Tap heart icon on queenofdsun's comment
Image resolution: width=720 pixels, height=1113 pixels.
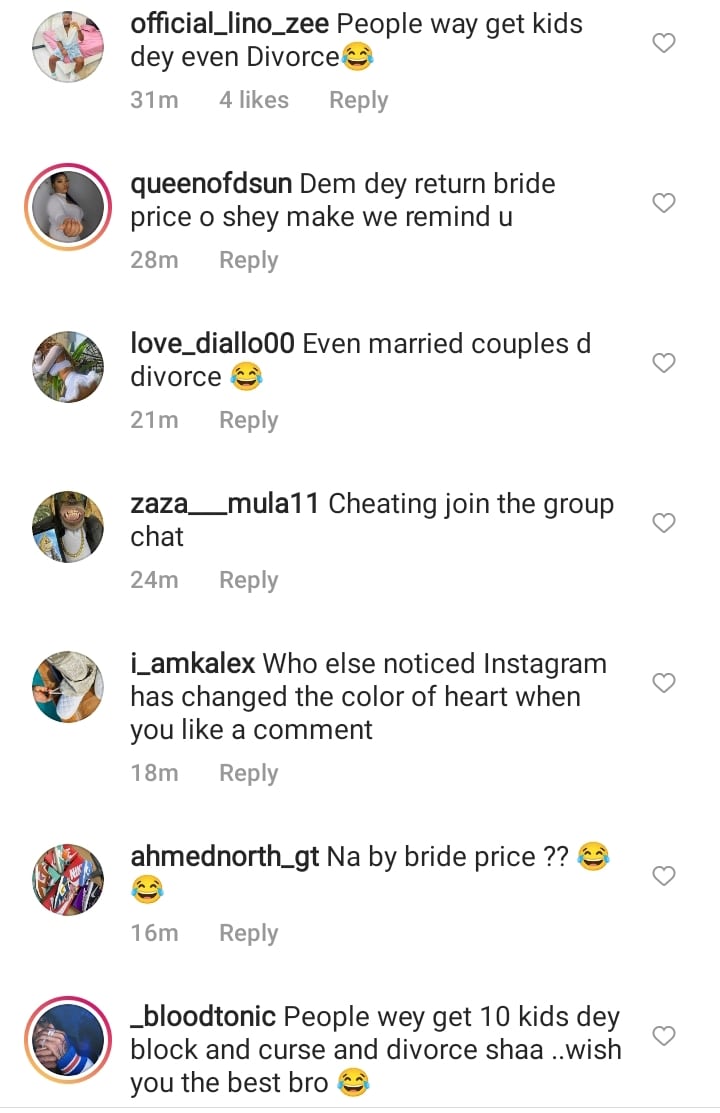664,203
